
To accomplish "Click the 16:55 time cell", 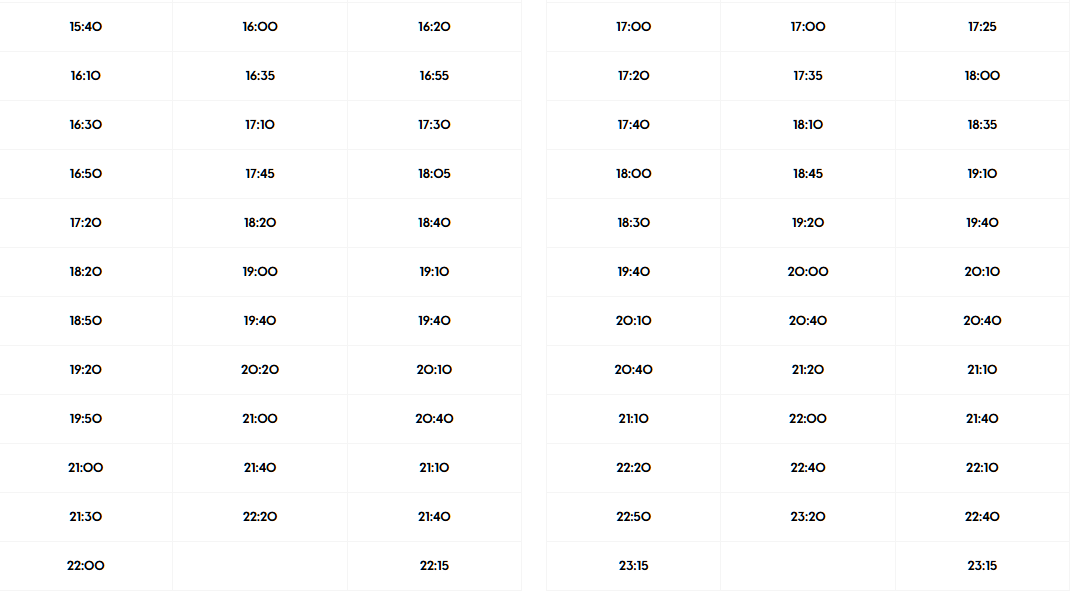I will (x=434, y=76).
